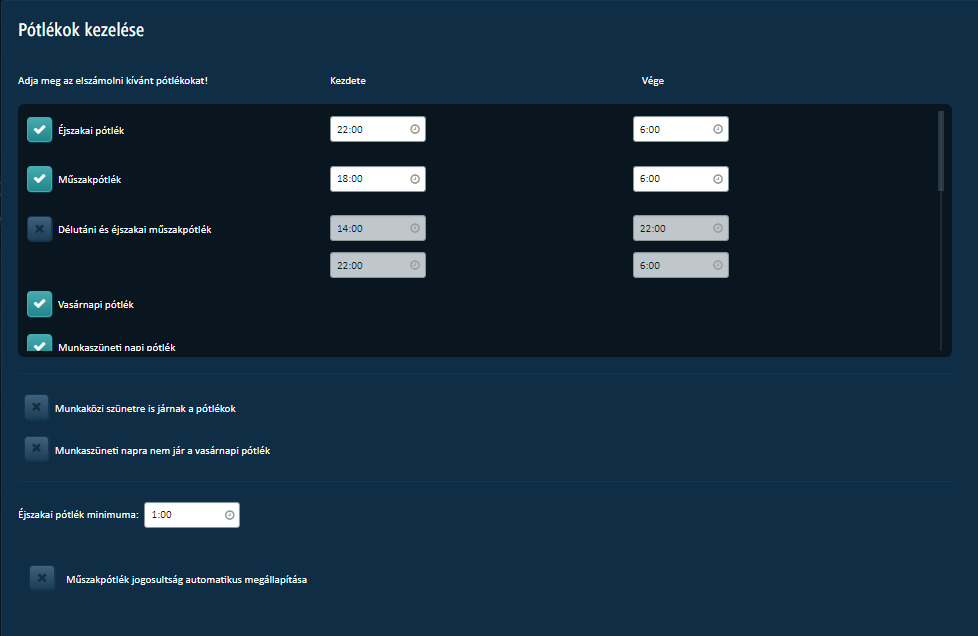Uncheck the Műszakpótlék checkbox
Screen dimensions: 978x636
point(39,179)
